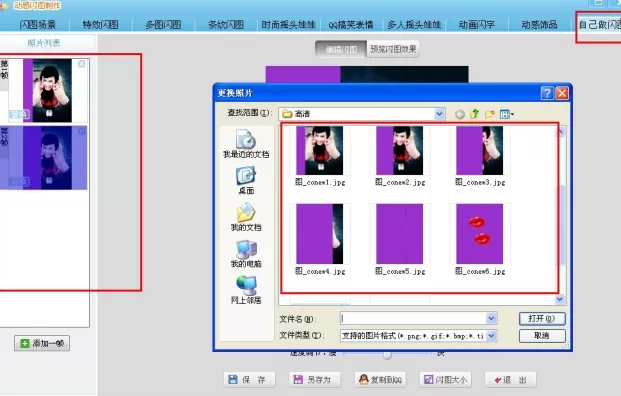Select thumbnail 图_conew4.jpg
Viewport: 621px width, 396px height.
(320, 234)
